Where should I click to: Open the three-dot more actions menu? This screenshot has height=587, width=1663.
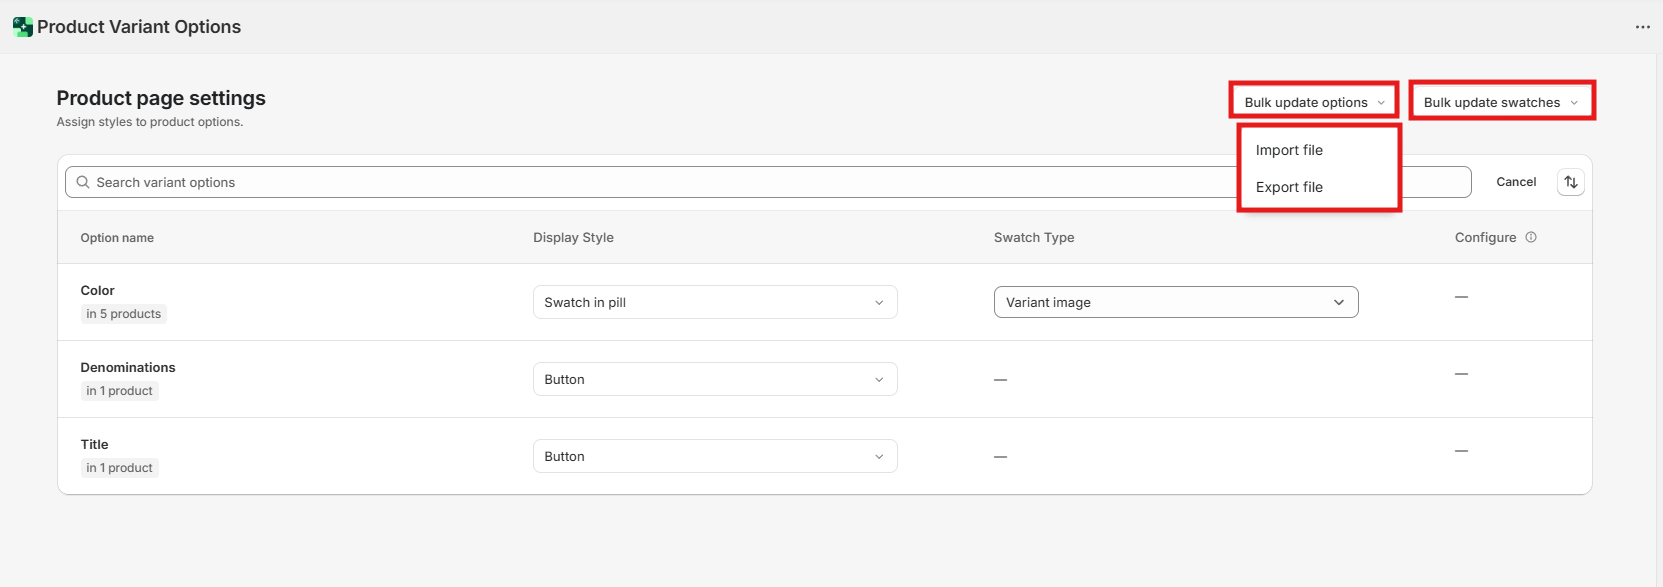pyautogui.click(x=1642, y=27)
